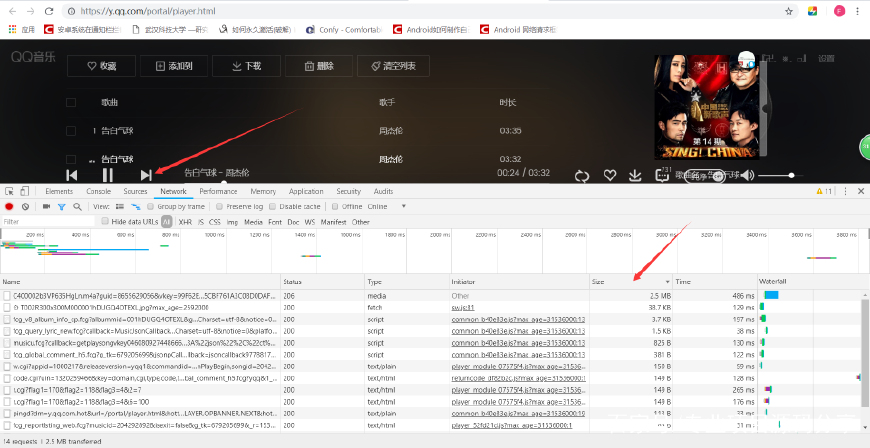
Task: Check the box for song row 03:32
Action: 71,159
